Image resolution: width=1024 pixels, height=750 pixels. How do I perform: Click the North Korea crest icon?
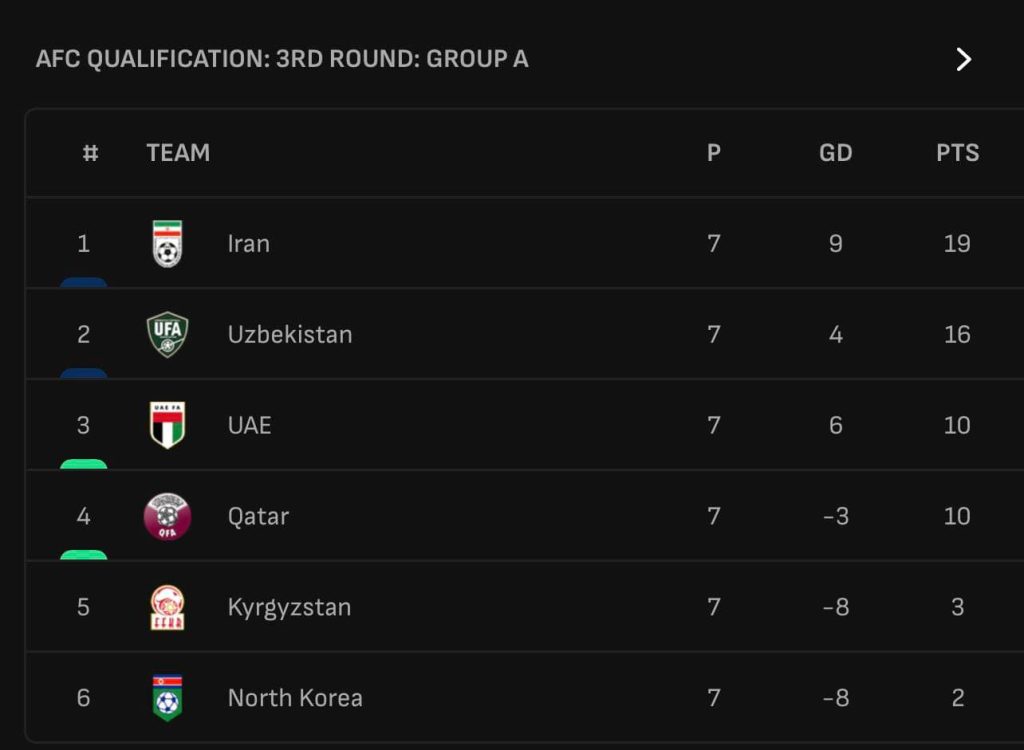point(167,698)
